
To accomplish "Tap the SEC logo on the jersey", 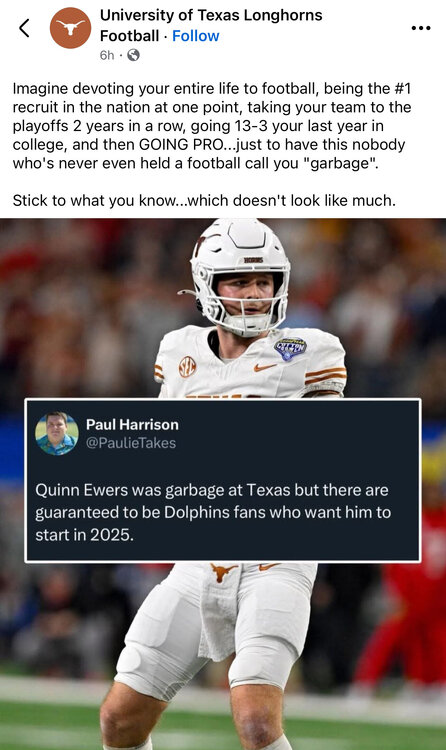I will [x=187, y=367].
